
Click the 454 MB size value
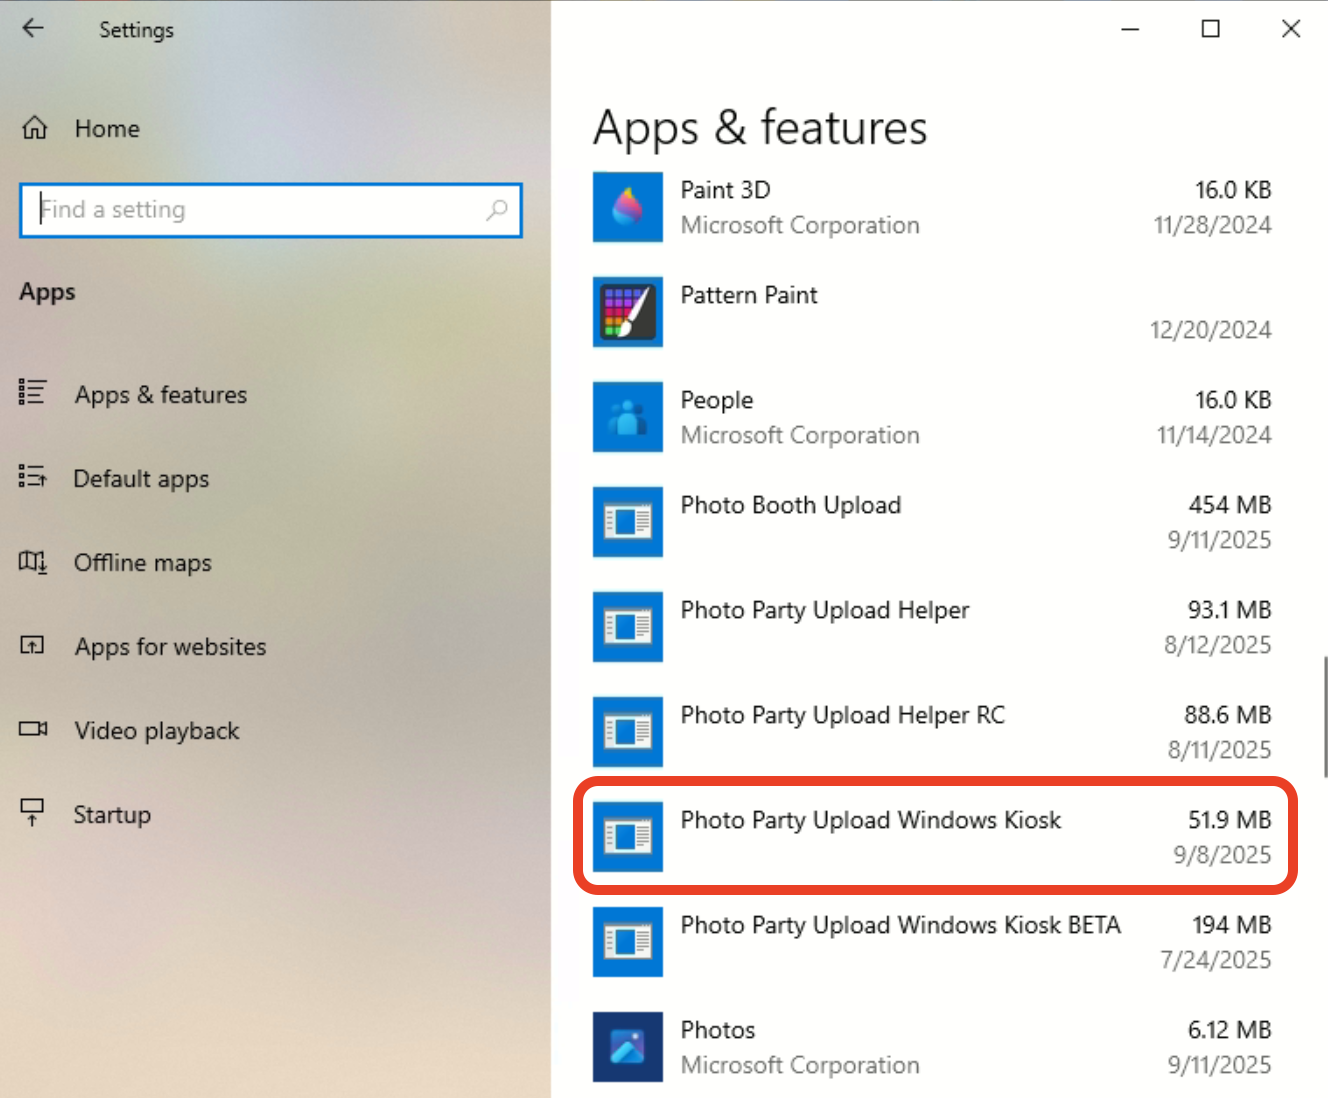coord(1230,505)
